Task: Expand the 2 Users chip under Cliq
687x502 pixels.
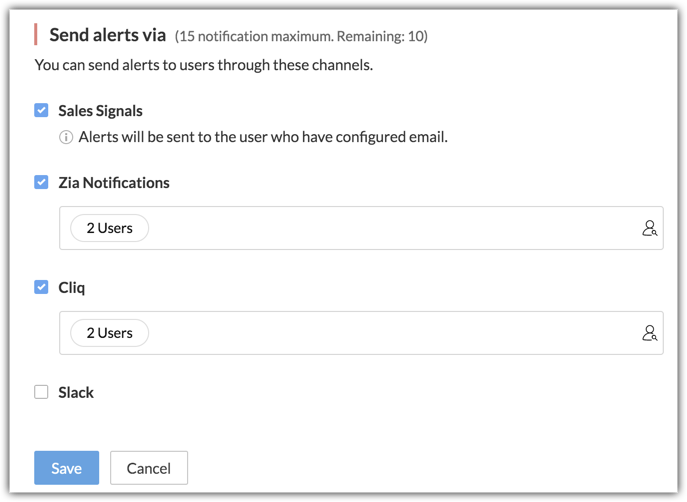Action: click(109, 333)
